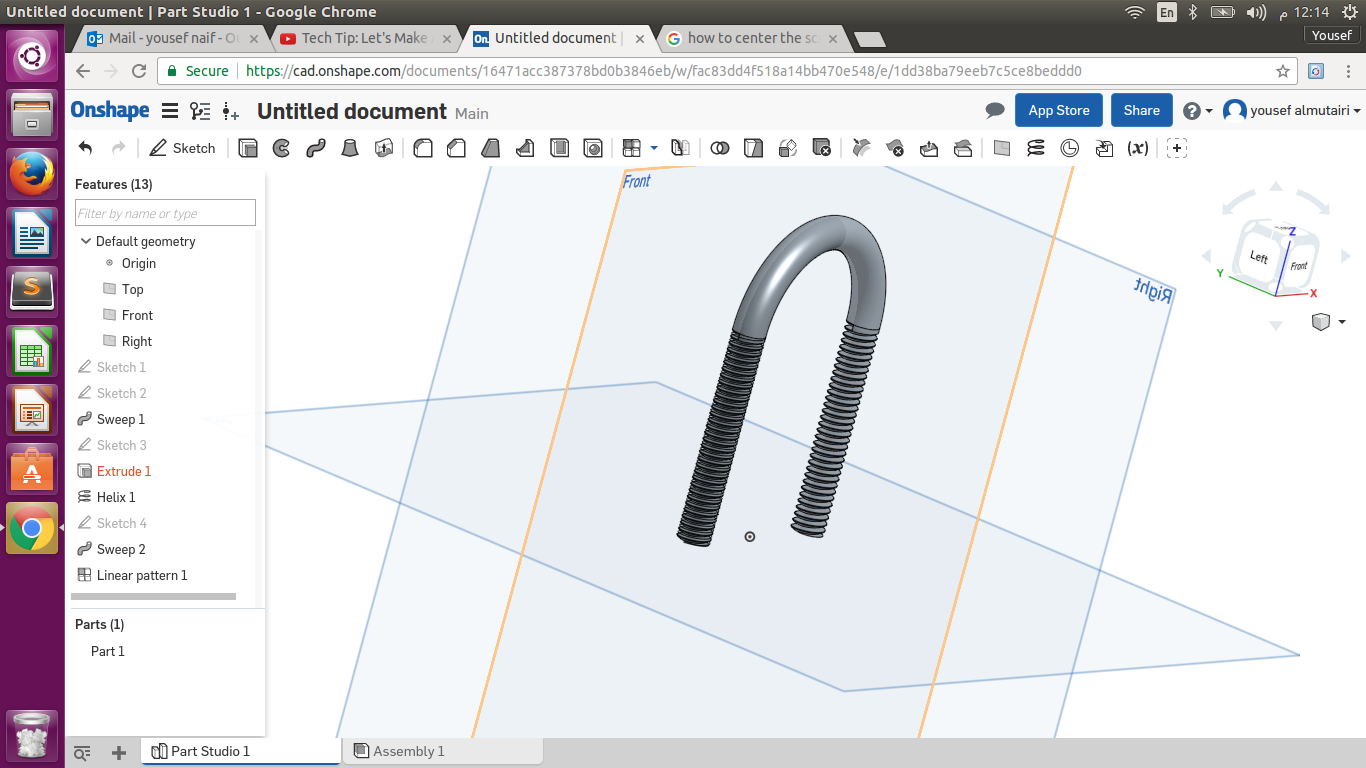1366x768 pixels.
Task: Select the Delete face tool
Action: pyautogui.click(x=895, y=148)
